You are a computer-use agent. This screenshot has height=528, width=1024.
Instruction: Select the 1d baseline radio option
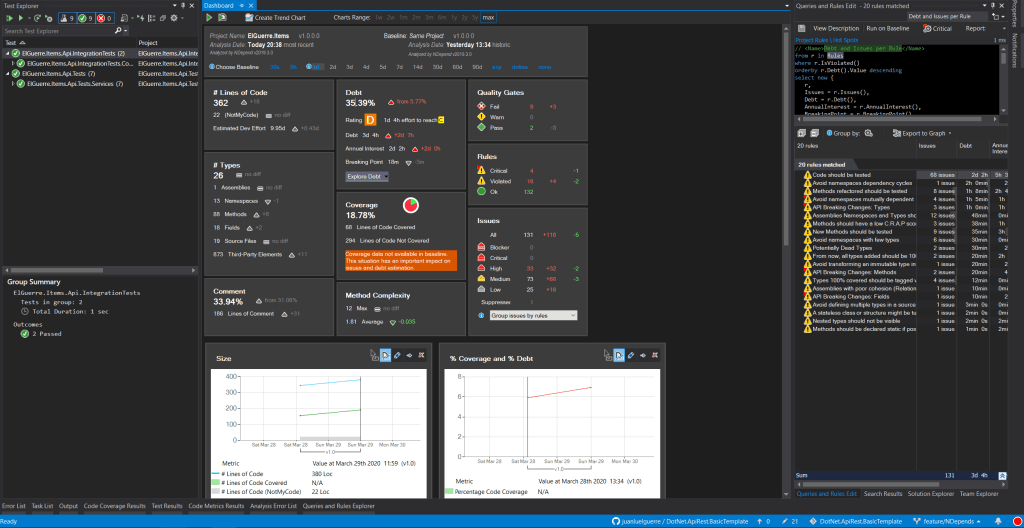[x=315, y=67]
